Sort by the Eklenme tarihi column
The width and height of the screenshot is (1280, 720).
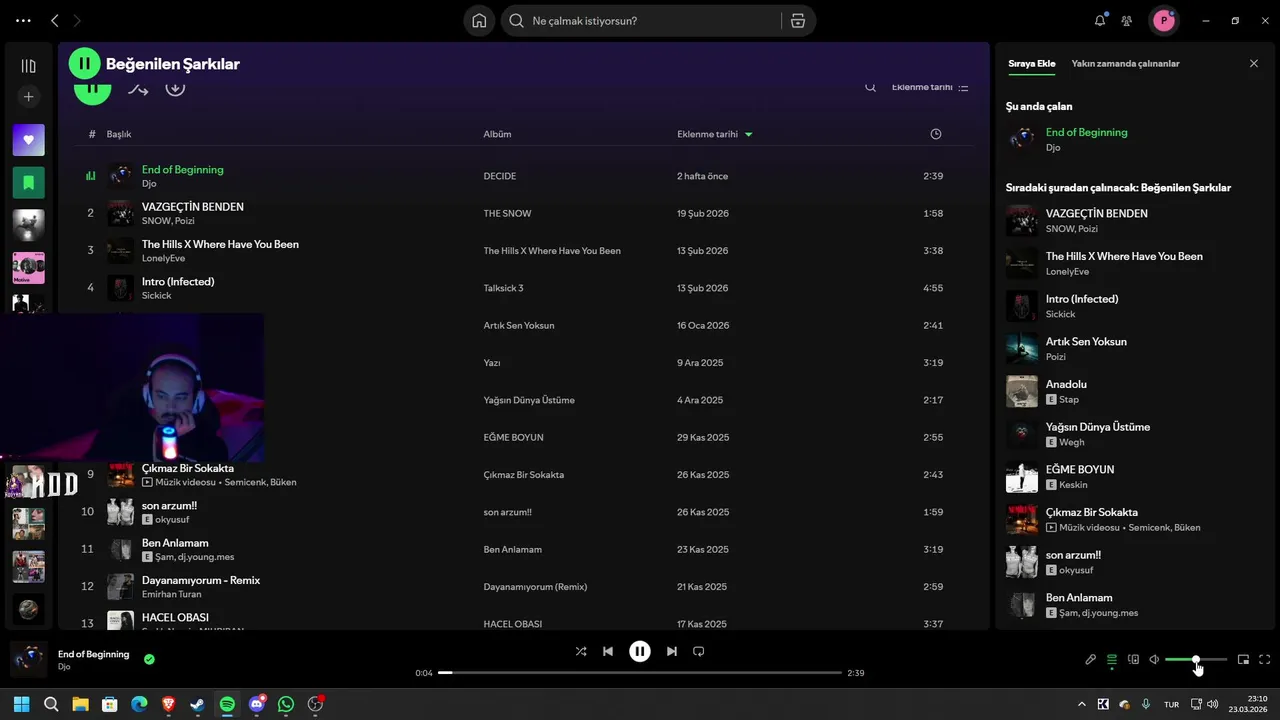714,134
